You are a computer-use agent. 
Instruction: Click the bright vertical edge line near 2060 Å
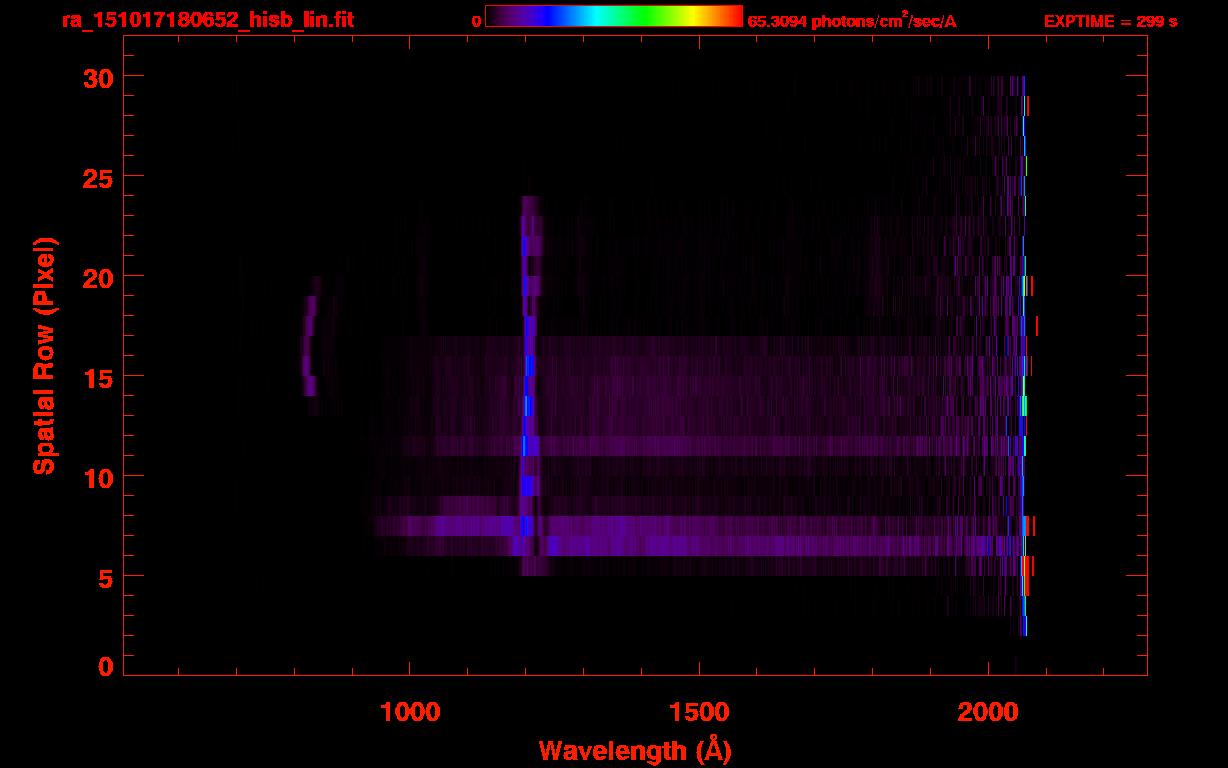pos(1023,355)
